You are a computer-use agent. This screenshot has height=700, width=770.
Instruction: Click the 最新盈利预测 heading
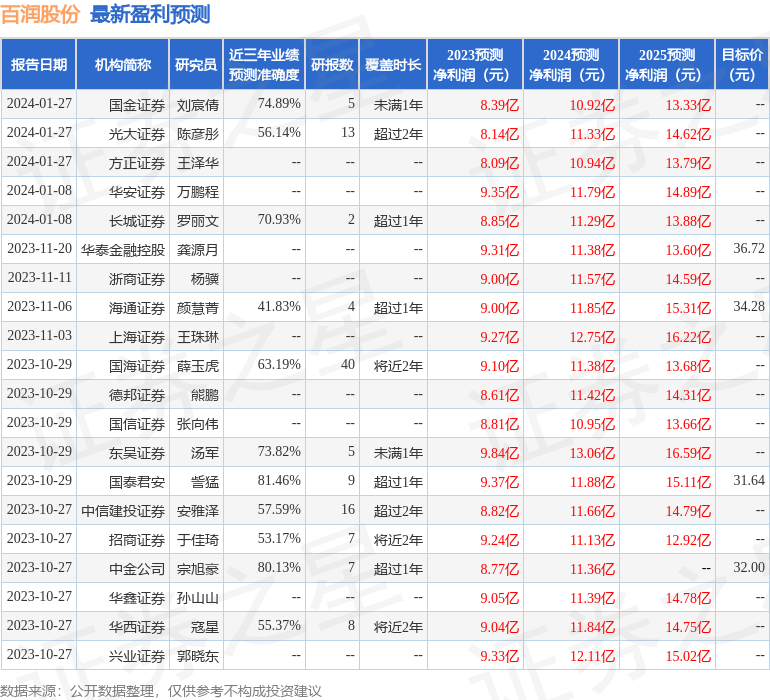pos(150,14)
